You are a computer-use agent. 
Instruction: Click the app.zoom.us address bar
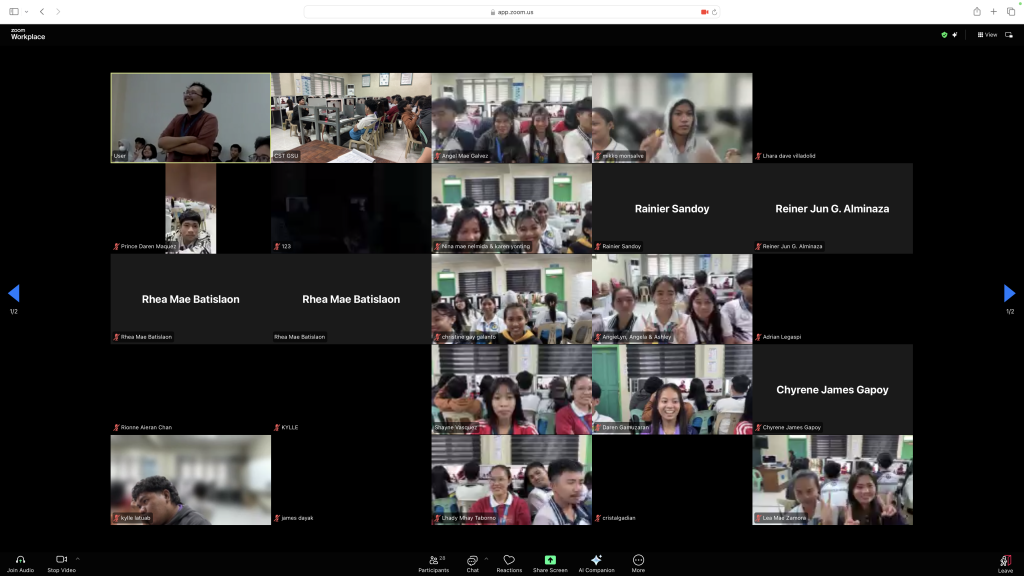coord(511,12)
